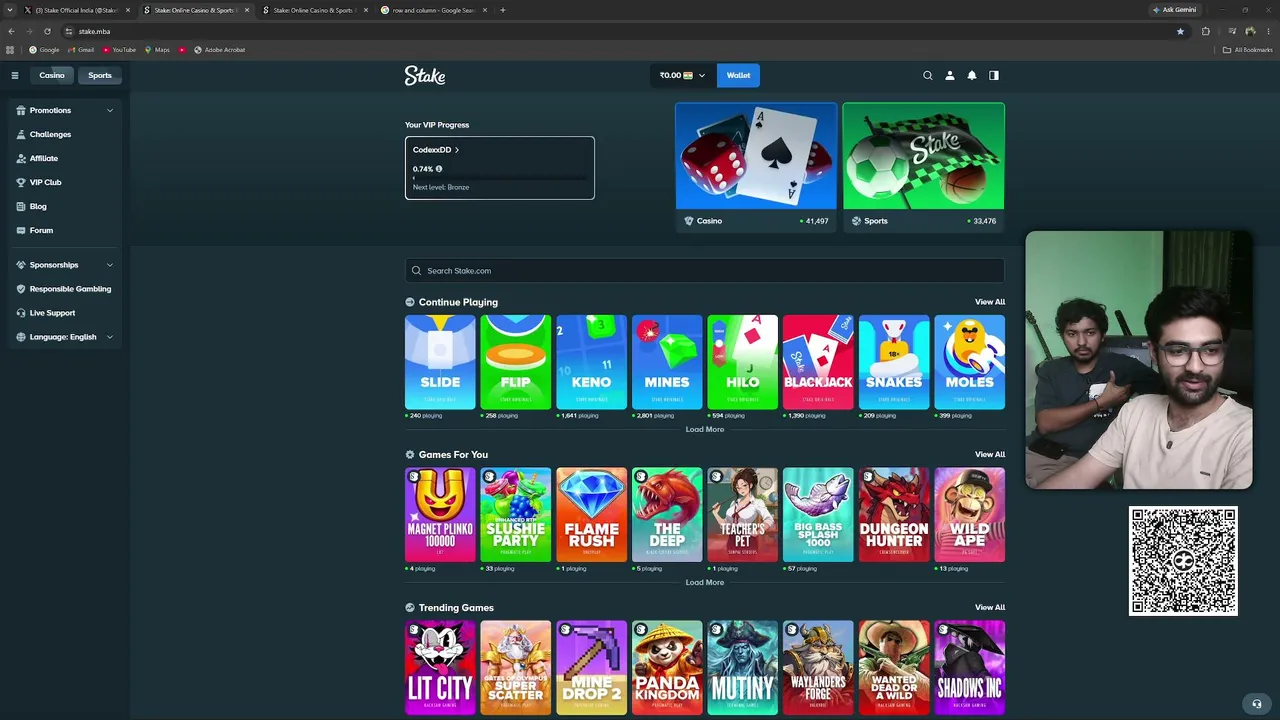Expand the Promotions menu chevron
The image size is (1280, 720).
[x=110, y=110]
